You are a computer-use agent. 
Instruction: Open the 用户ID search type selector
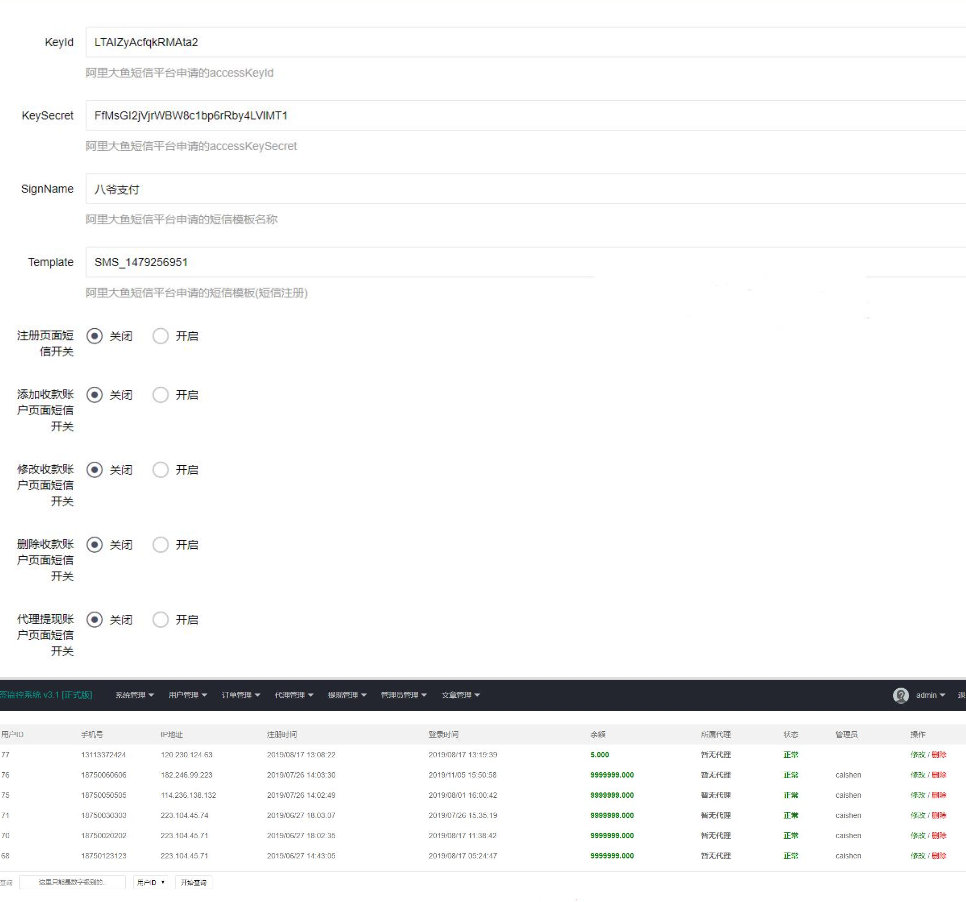coord(151,882)
